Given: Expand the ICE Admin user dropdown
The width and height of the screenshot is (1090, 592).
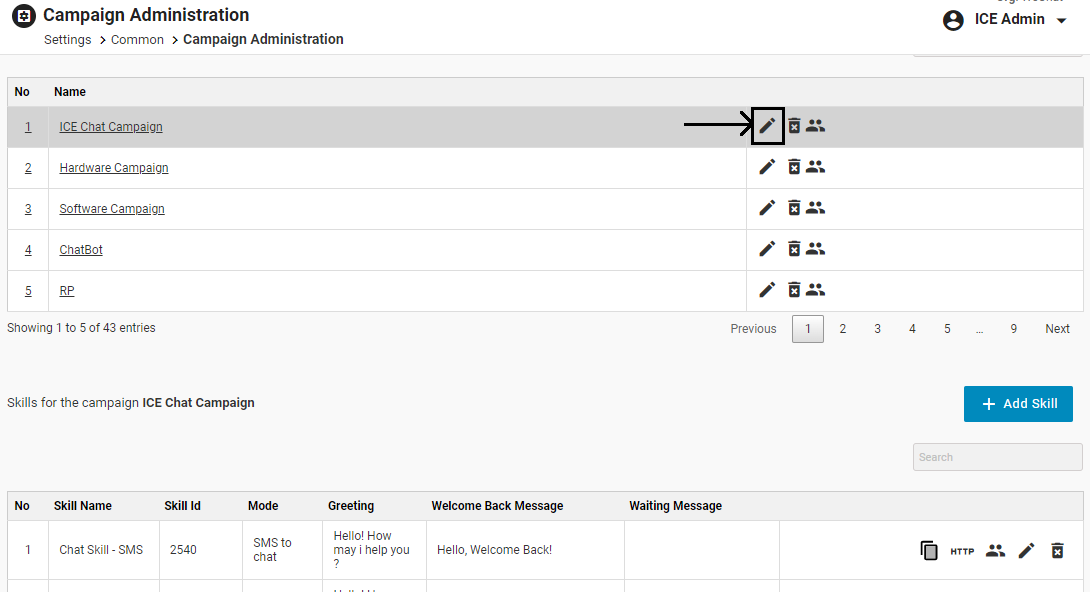Looking at the screenshot, I should tap(1062, 21).
